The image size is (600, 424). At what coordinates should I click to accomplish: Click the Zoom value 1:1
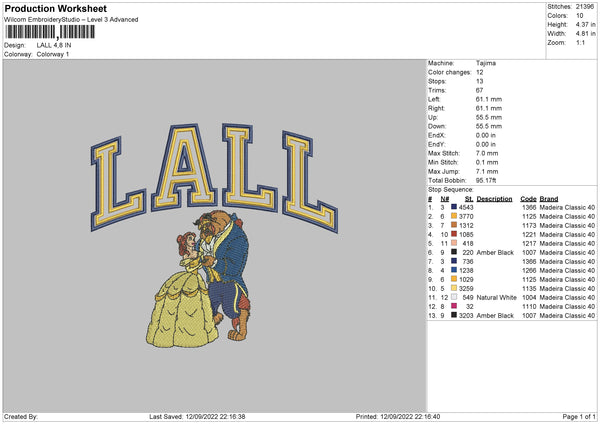(x=580, y=42)
